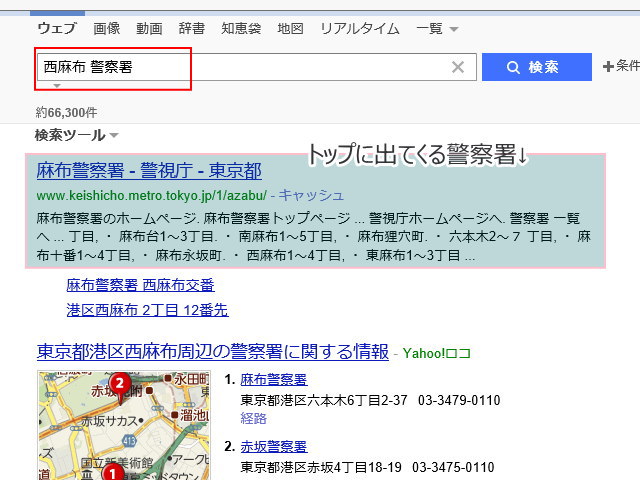The width and height of the screenshot is (640, 480).
Task: Open the キャッシュ cached page link
Action: pos(312,194)
